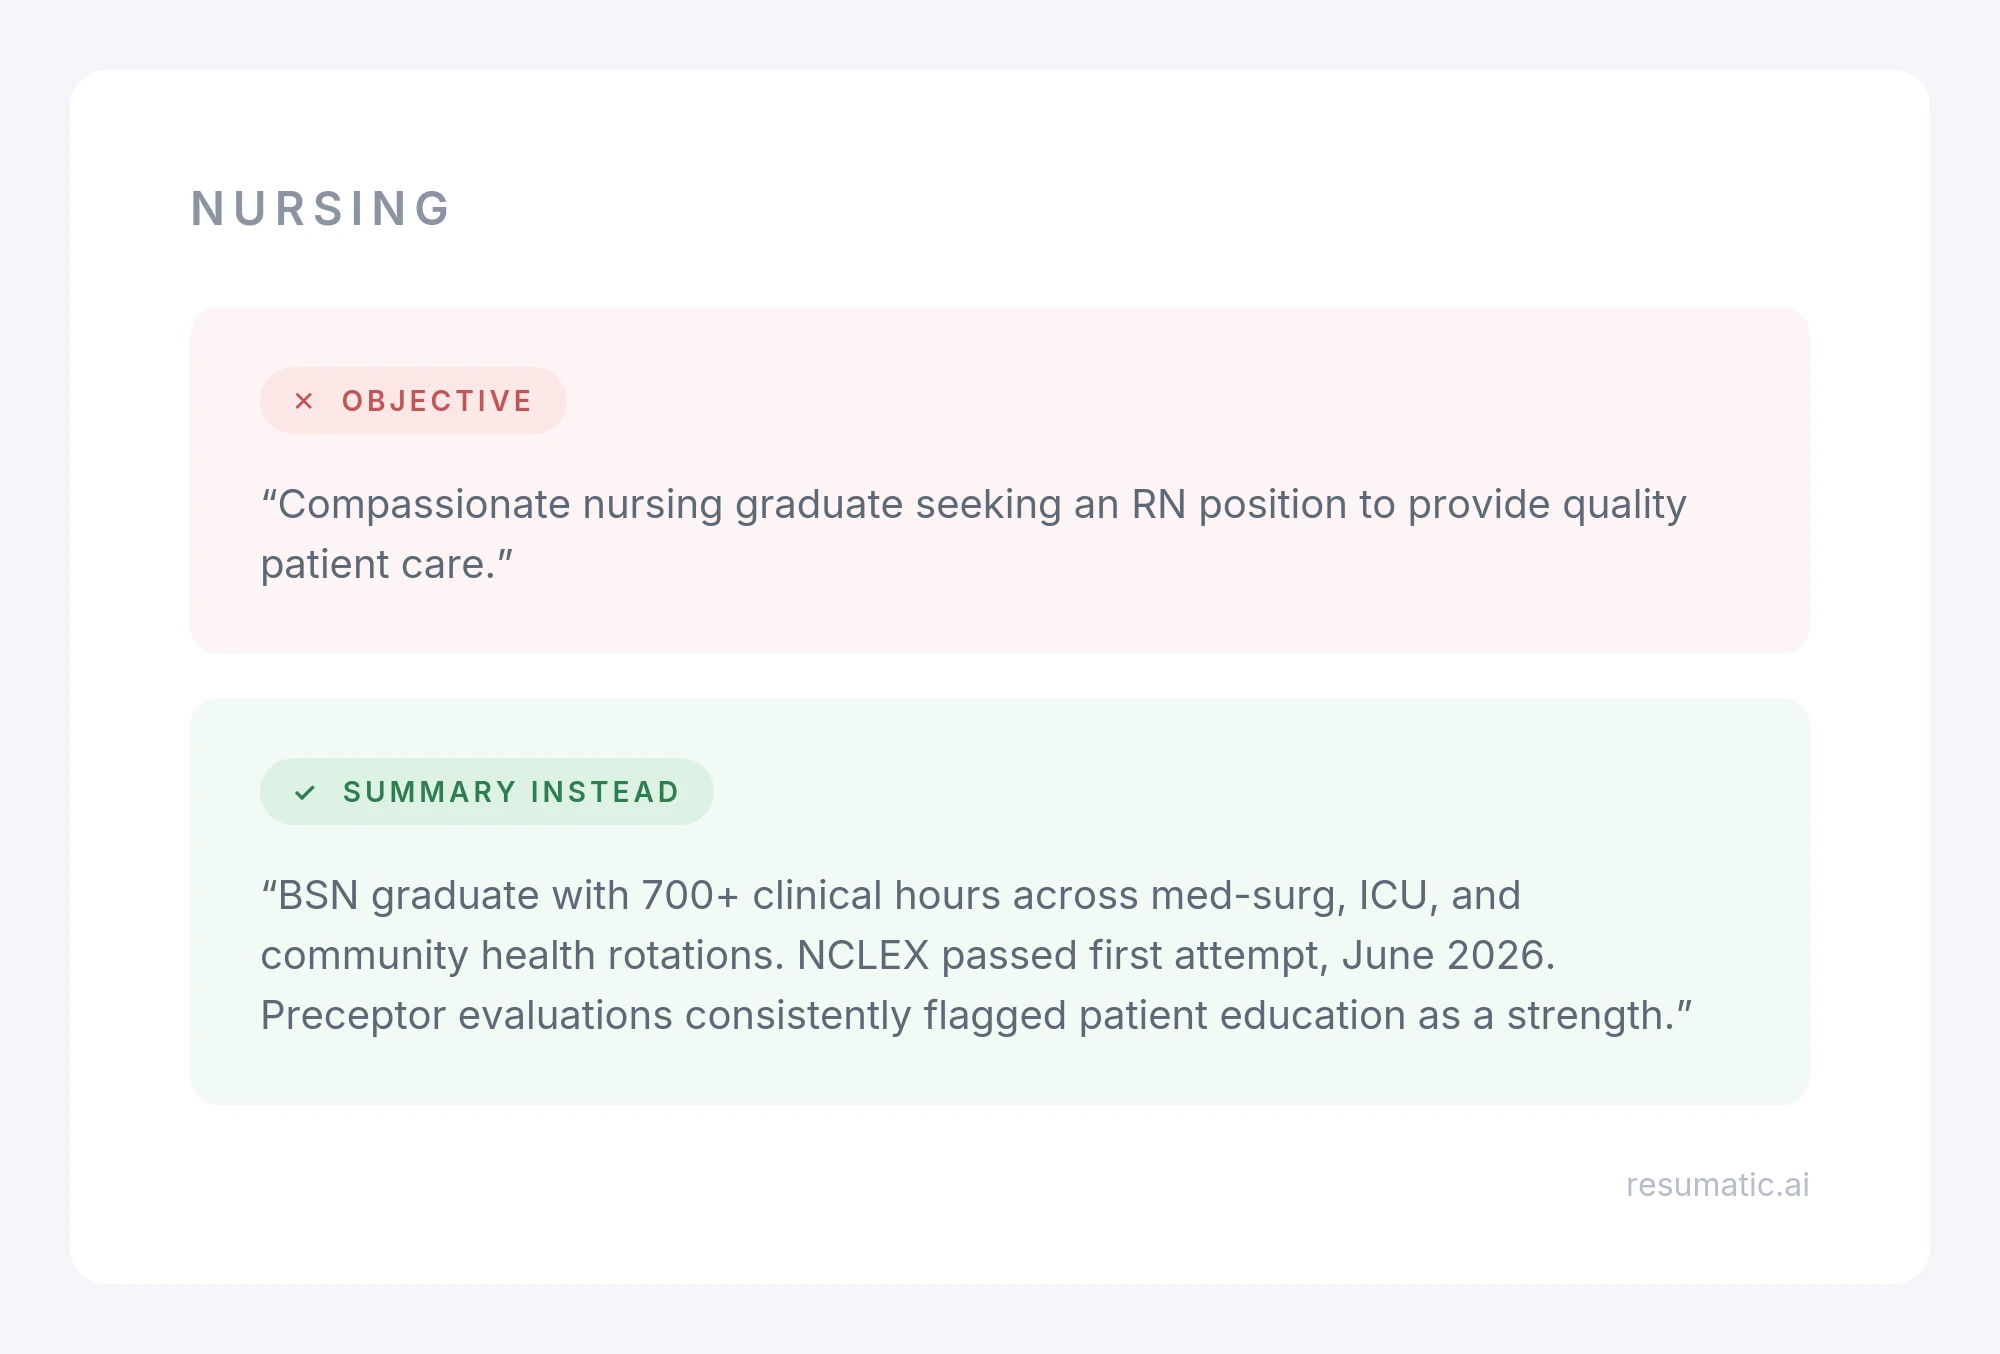This screenshot has height=1354, width=2000.
Task: Click the word INSTEAD in the green pill
Action: 606,792
